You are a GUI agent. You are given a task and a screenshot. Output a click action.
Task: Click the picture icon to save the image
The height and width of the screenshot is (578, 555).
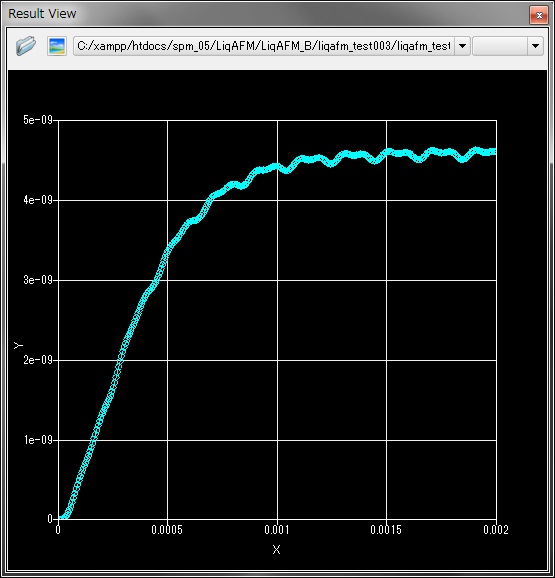pos(57,46)
